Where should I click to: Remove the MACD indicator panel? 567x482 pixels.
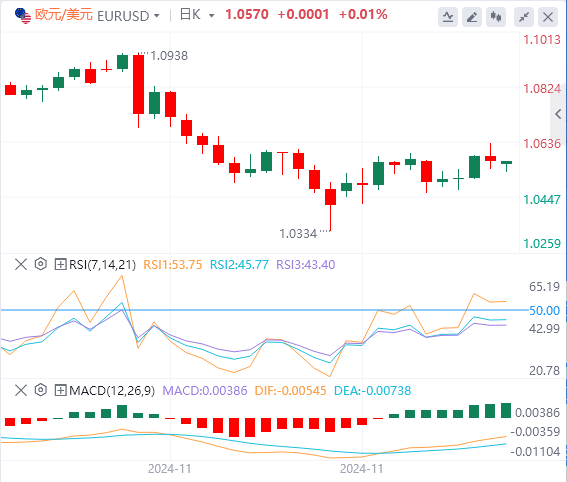[21, 391]
